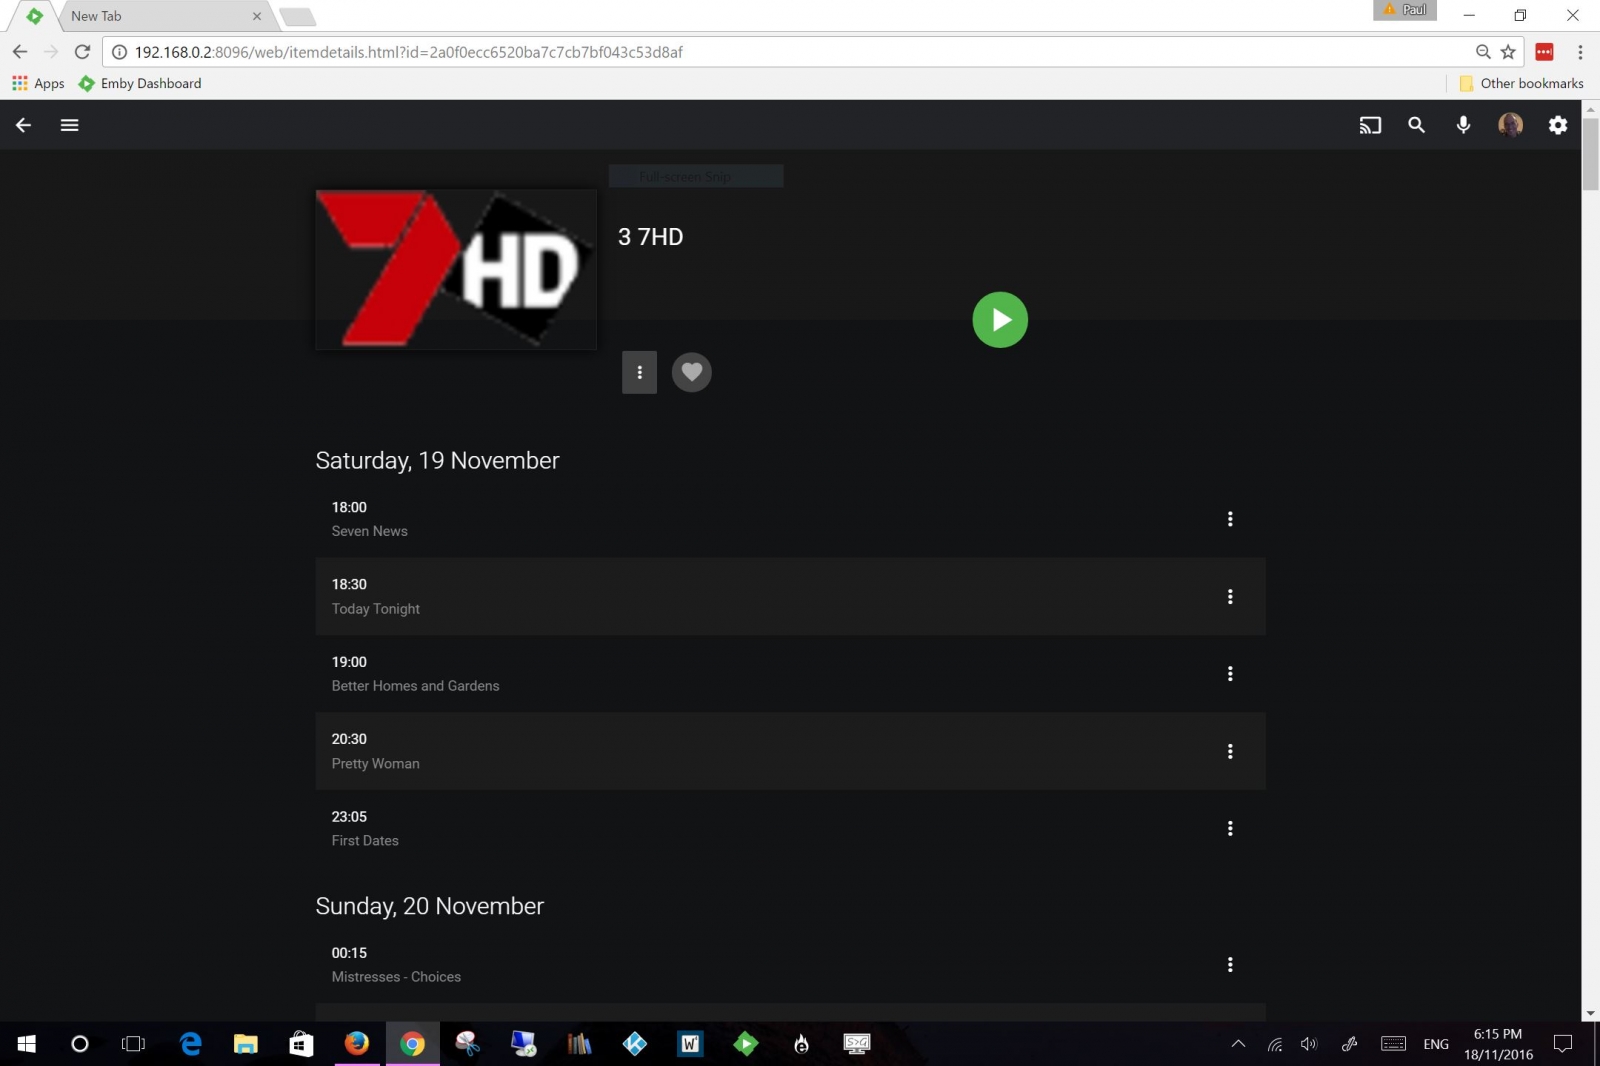Mute system volume from the tray
Image resolution: width=1600 pixels, height=1066 pixels.
point(1307,1043)
